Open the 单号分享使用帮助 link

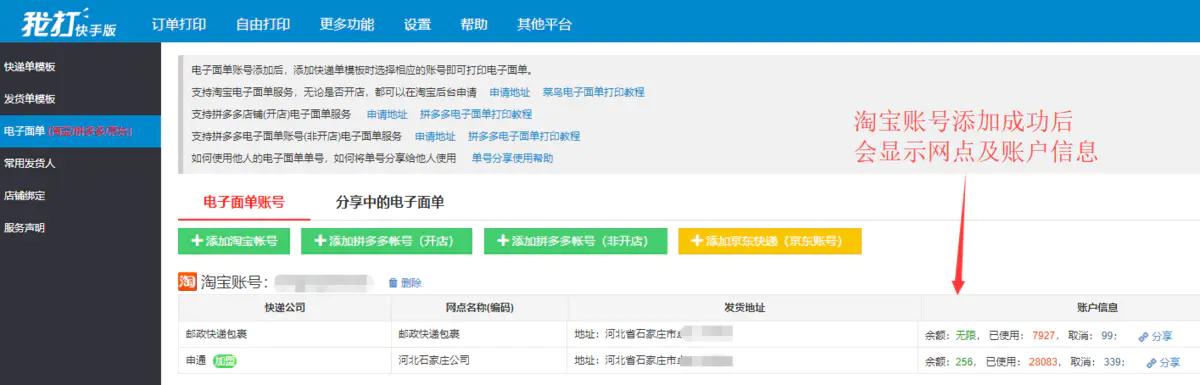click(512, 158)
